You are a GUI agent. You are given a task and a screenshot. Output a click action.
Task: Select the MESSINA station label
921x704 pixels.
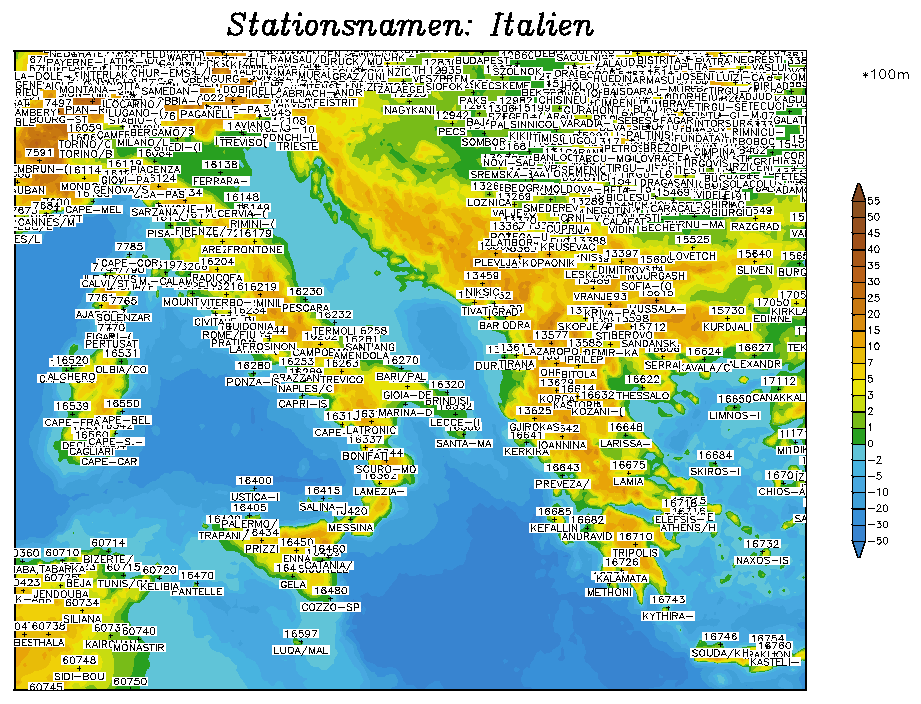(351, 527)
